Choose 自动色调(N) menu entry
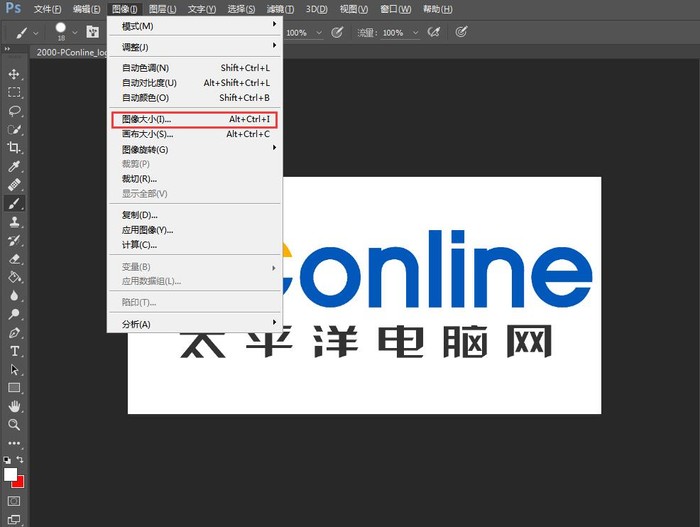Screen dimensions: 700x527 tap(195, 68)
